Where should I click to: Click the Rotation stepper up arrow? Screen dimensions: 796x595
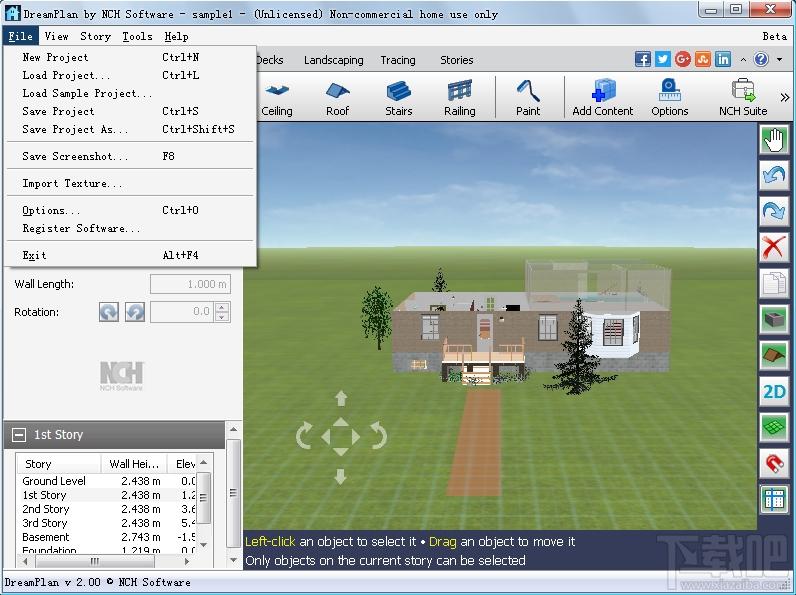222,307
